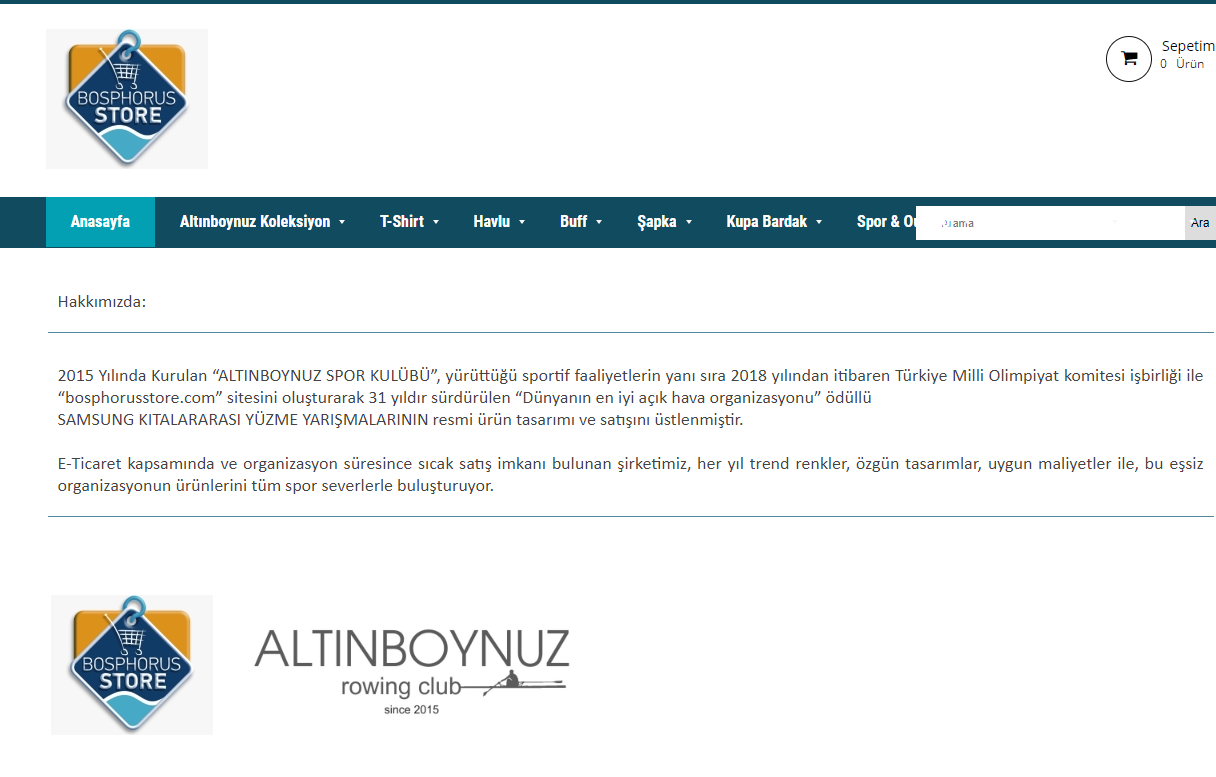Click the 0 Ürün cart count

coord(1182,64)
